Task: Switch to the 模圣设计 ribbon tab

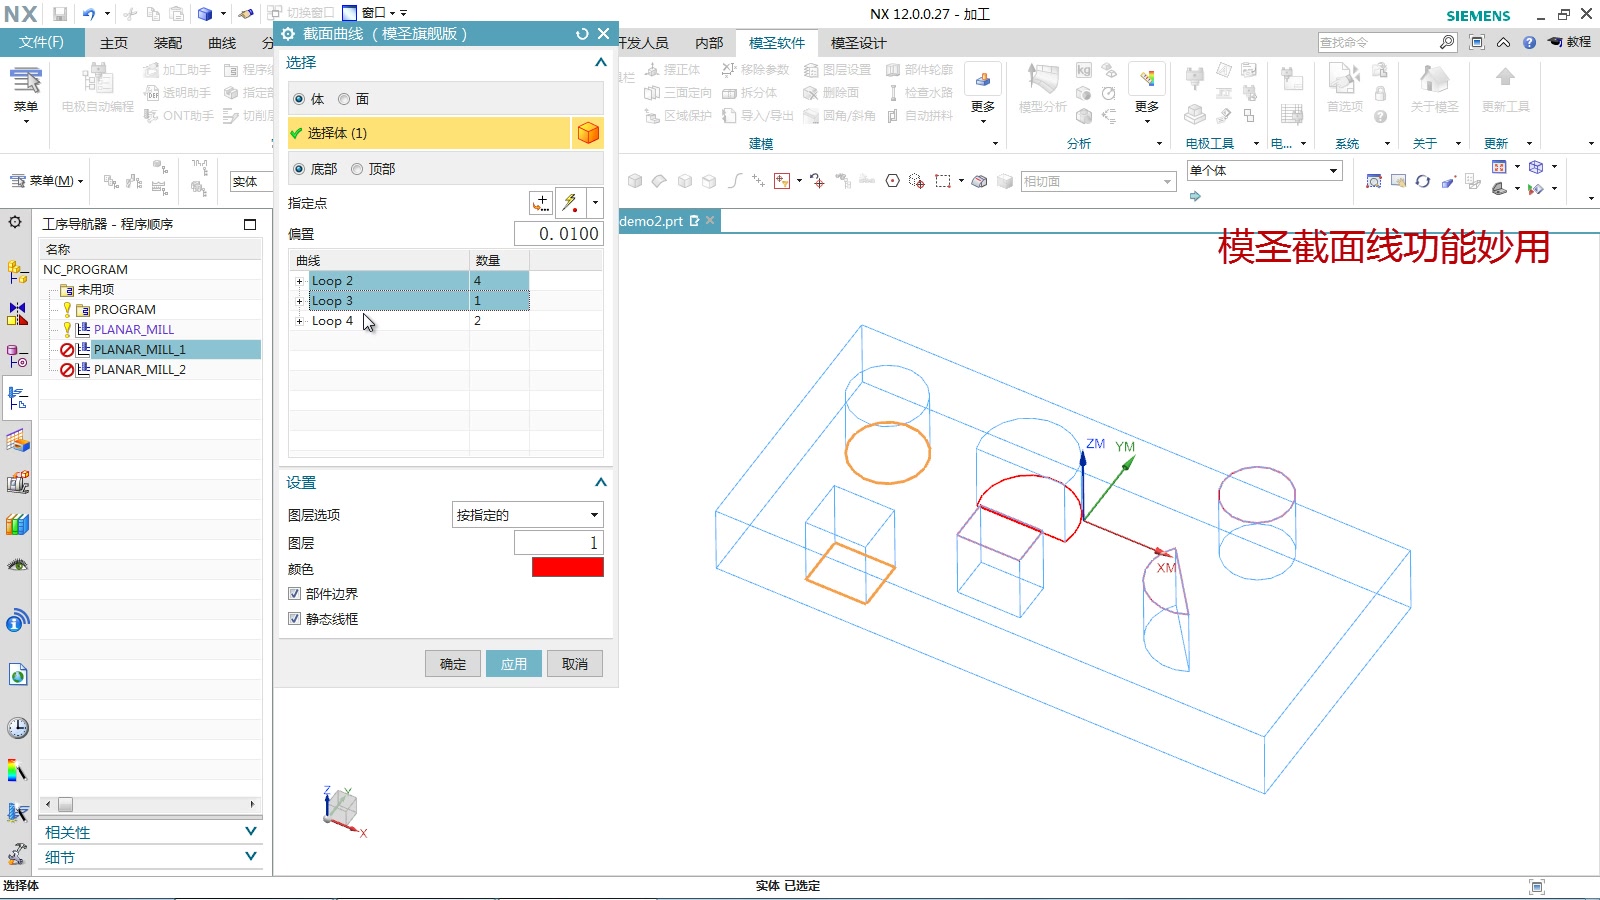Action: coord(858,43)
